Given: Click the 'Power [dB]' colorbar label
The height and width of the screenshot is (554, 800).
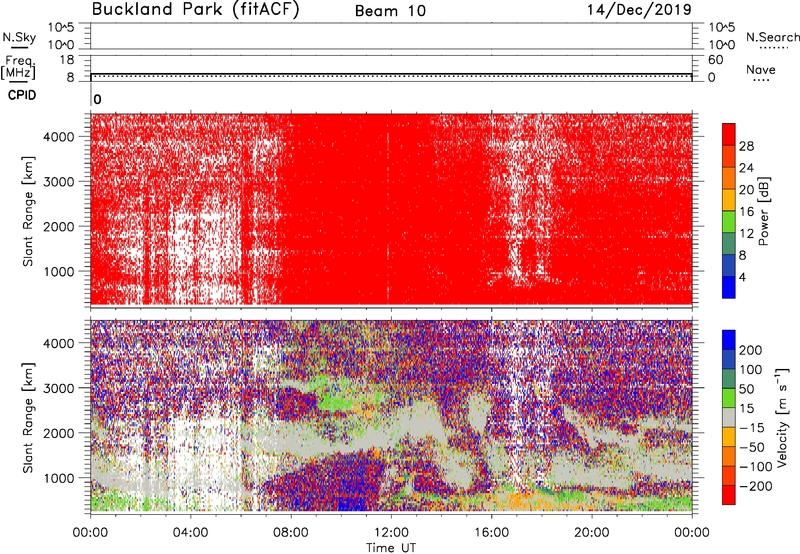Looking at the screenshot, I should (x=763, y=211).
